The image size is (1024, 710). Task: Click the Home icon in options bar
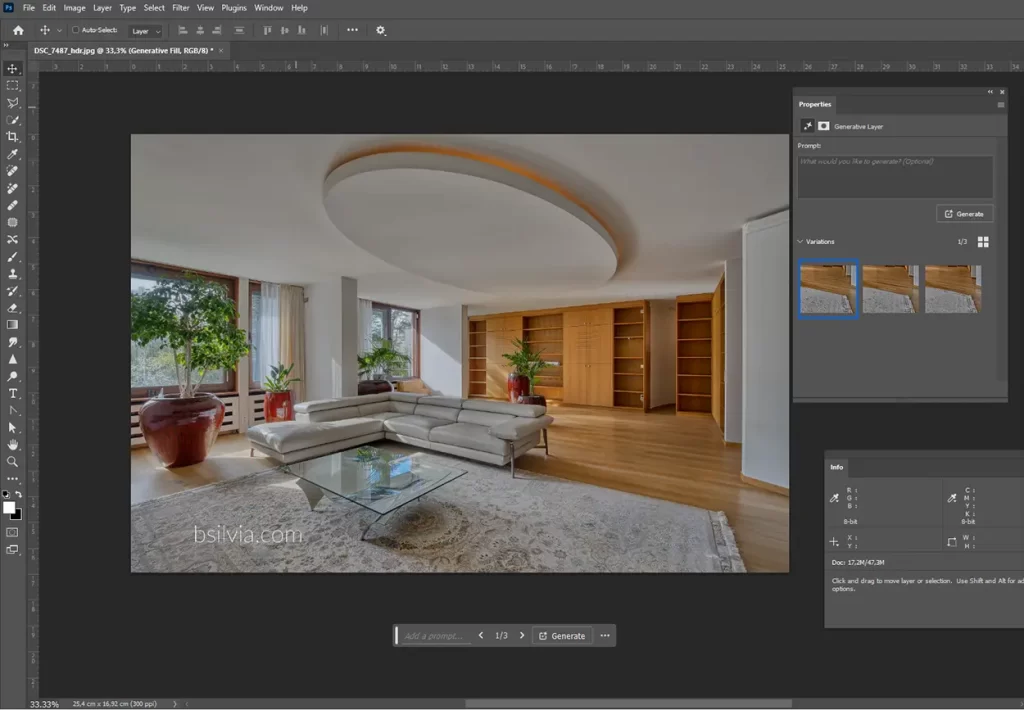click(18, 30)
